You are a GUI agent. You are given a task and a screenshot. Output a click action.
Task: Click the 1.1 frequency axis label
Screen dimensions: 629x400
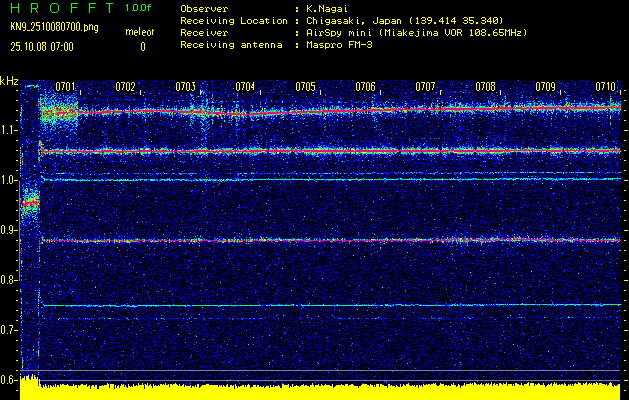tap(10, 130)
